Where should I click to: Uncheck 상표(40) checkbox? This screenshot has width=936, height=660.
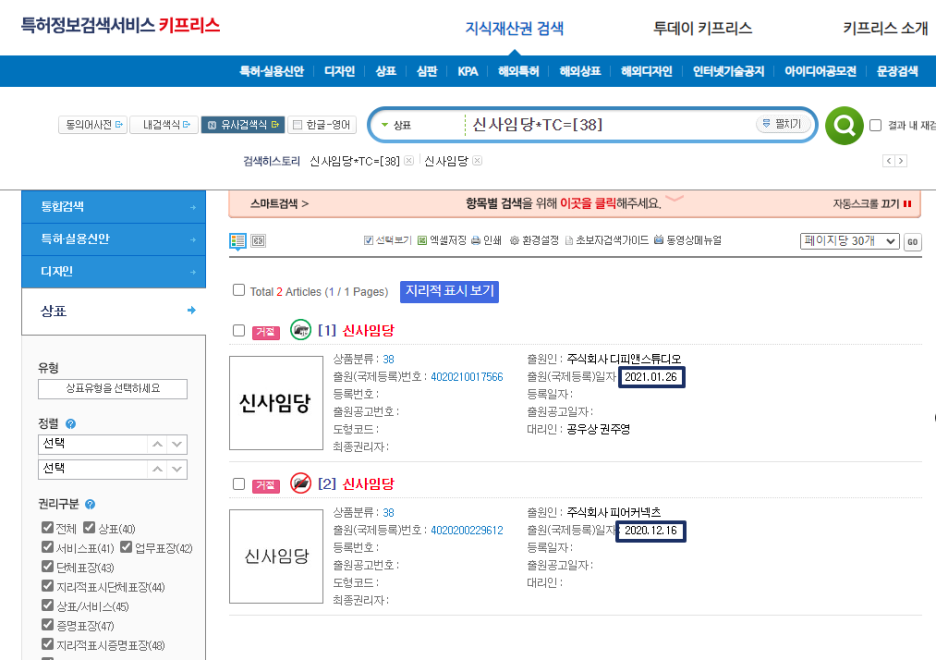90,528
